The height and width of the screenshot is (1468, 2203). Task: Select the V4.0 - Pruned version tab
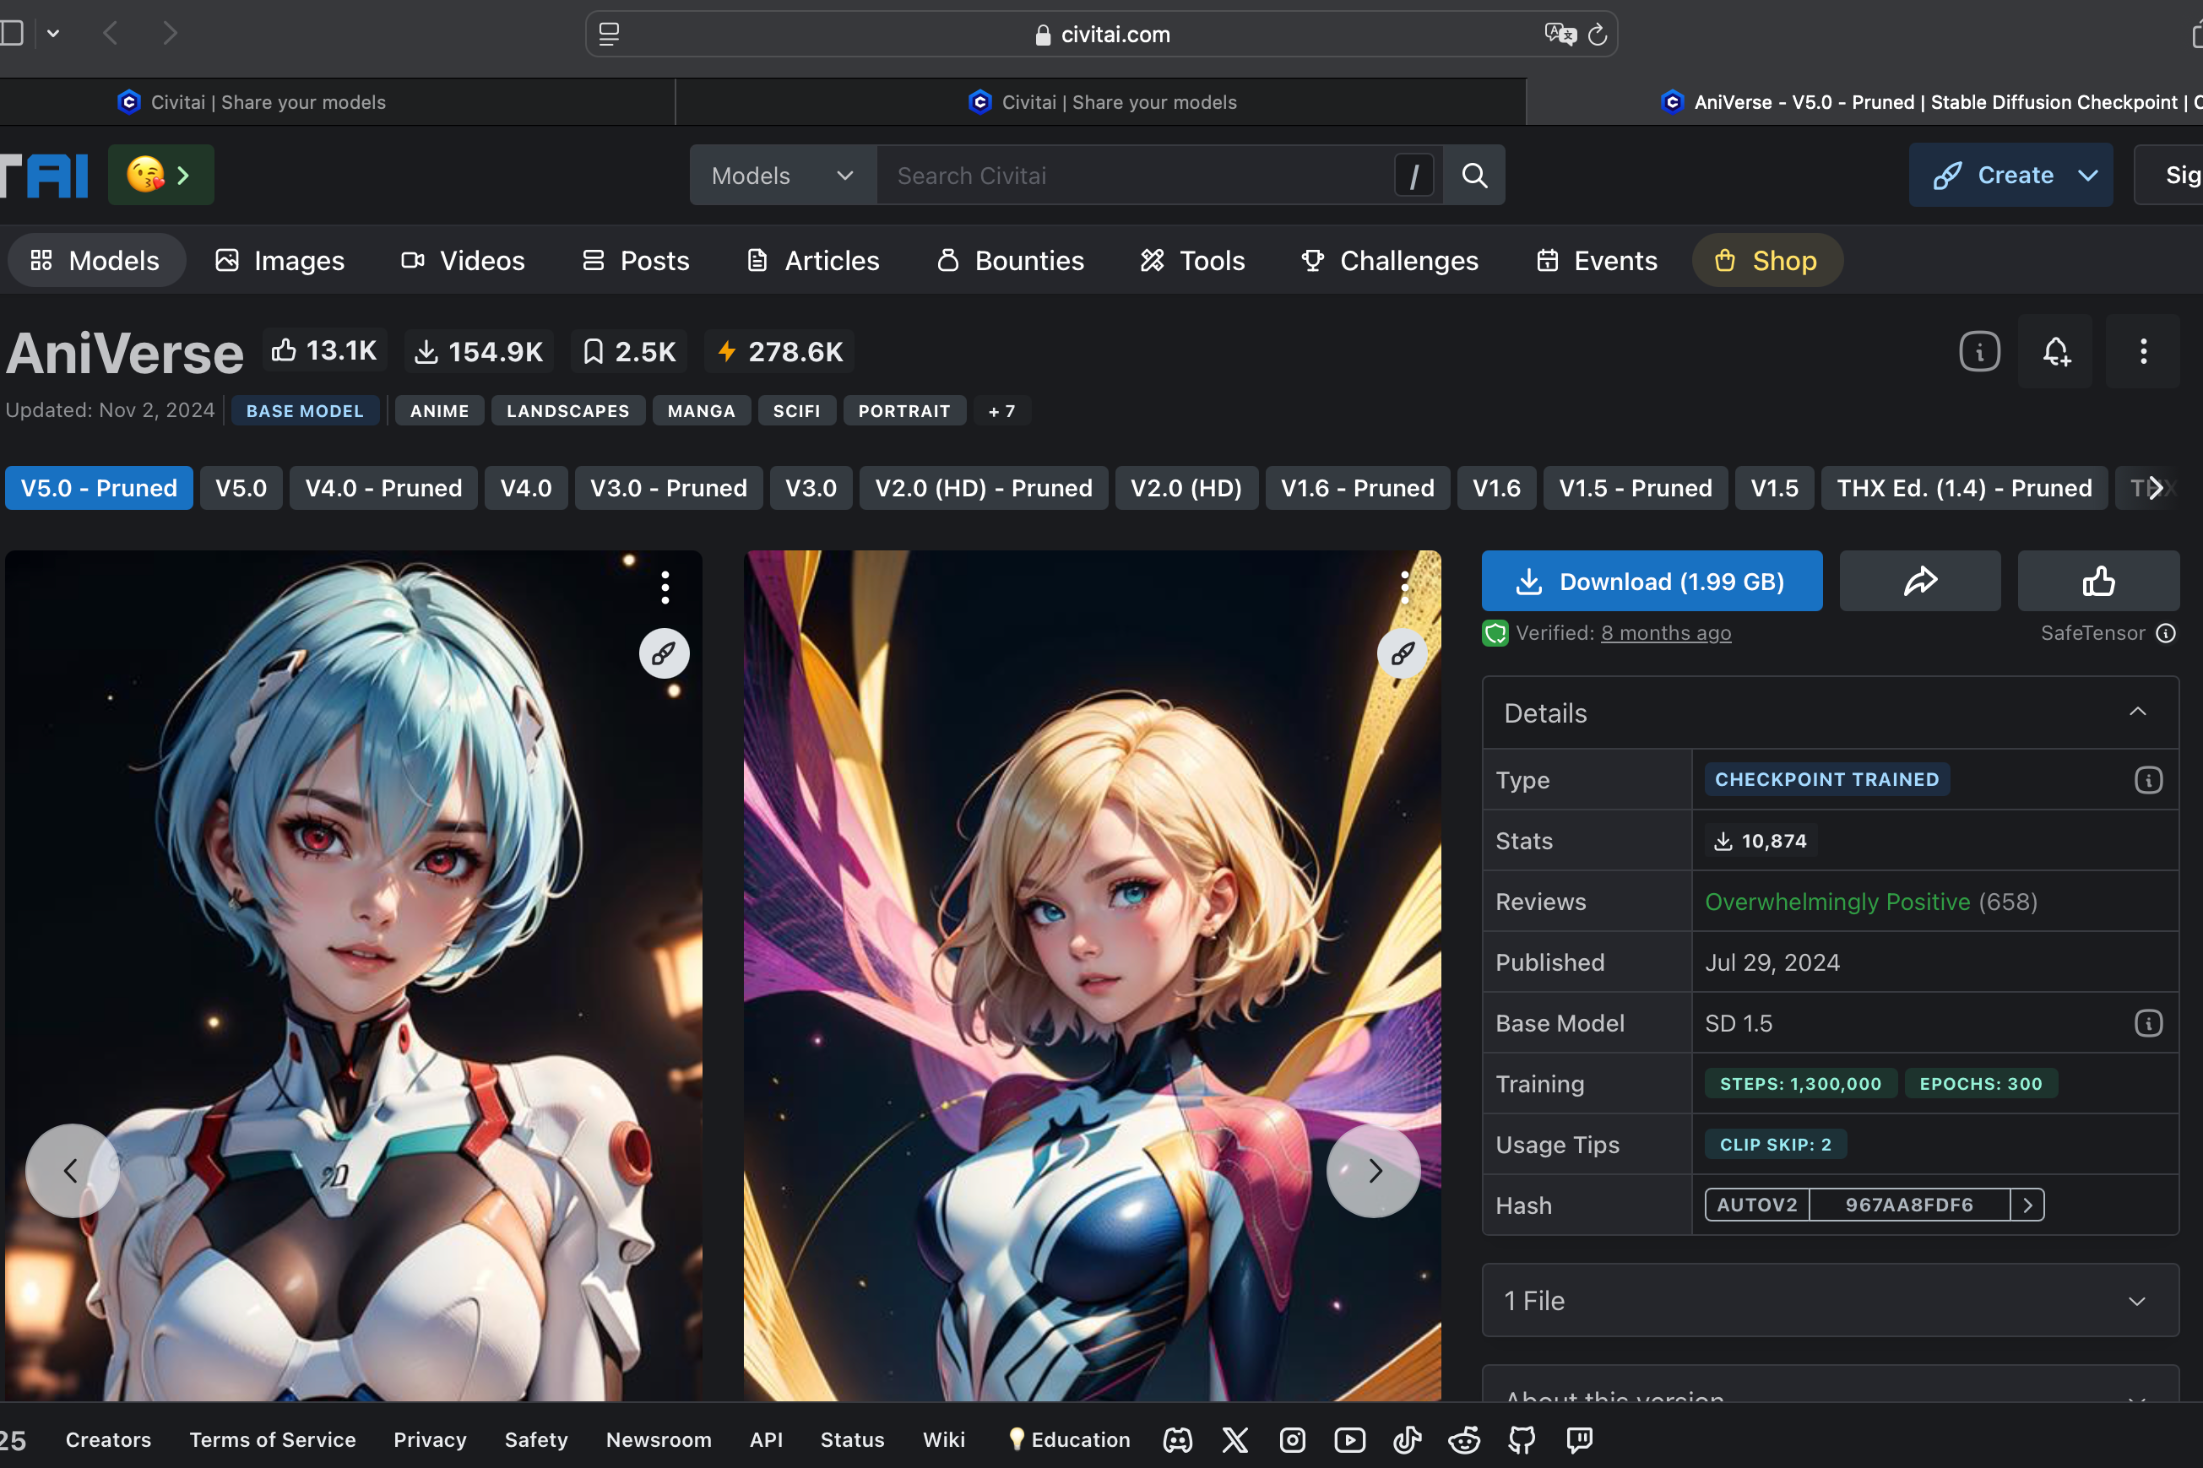[x=383, y=488]
